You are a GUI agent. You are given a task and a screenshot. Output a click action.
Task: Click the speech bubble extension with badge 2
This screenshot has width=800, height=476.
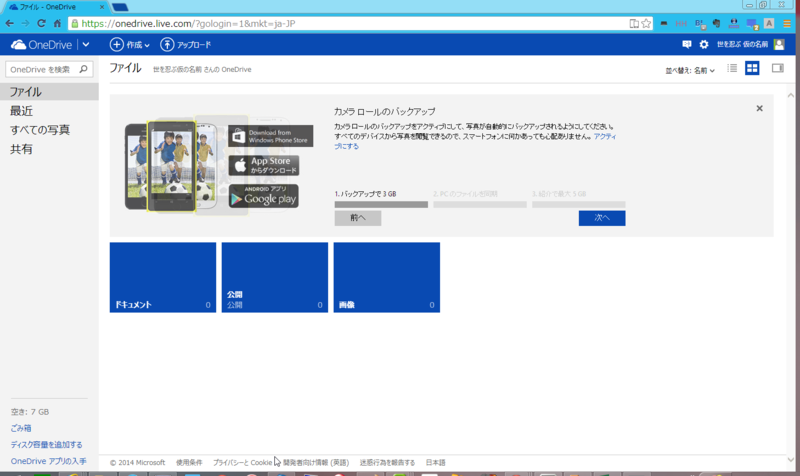752,23
